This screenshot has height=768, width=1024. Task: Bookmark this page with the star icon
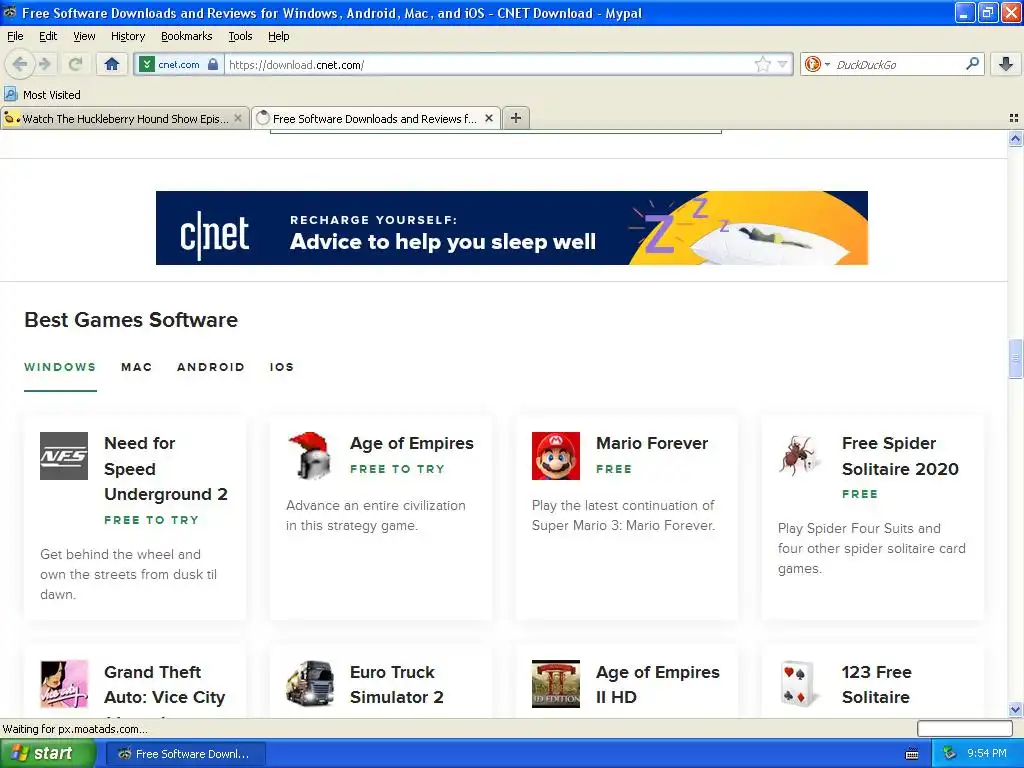click(x=762, y=64)
